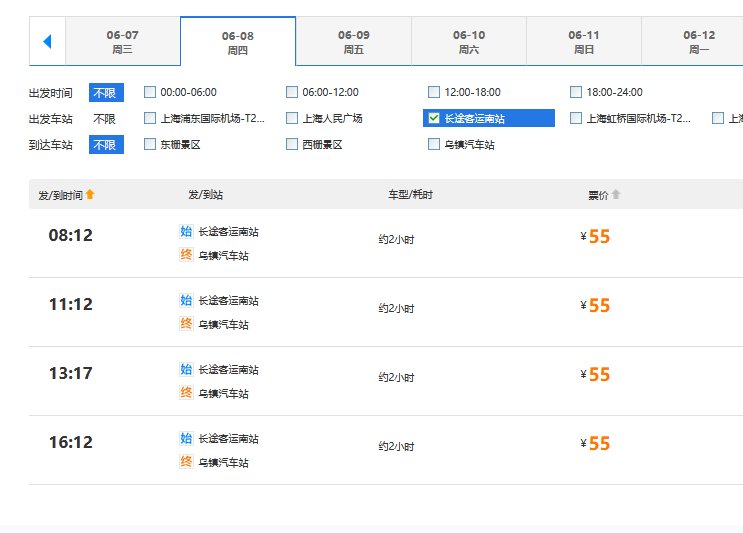Click the 车型/耗时 column header
This screenshot has height=533, width=743.
(x=410, y=195)
